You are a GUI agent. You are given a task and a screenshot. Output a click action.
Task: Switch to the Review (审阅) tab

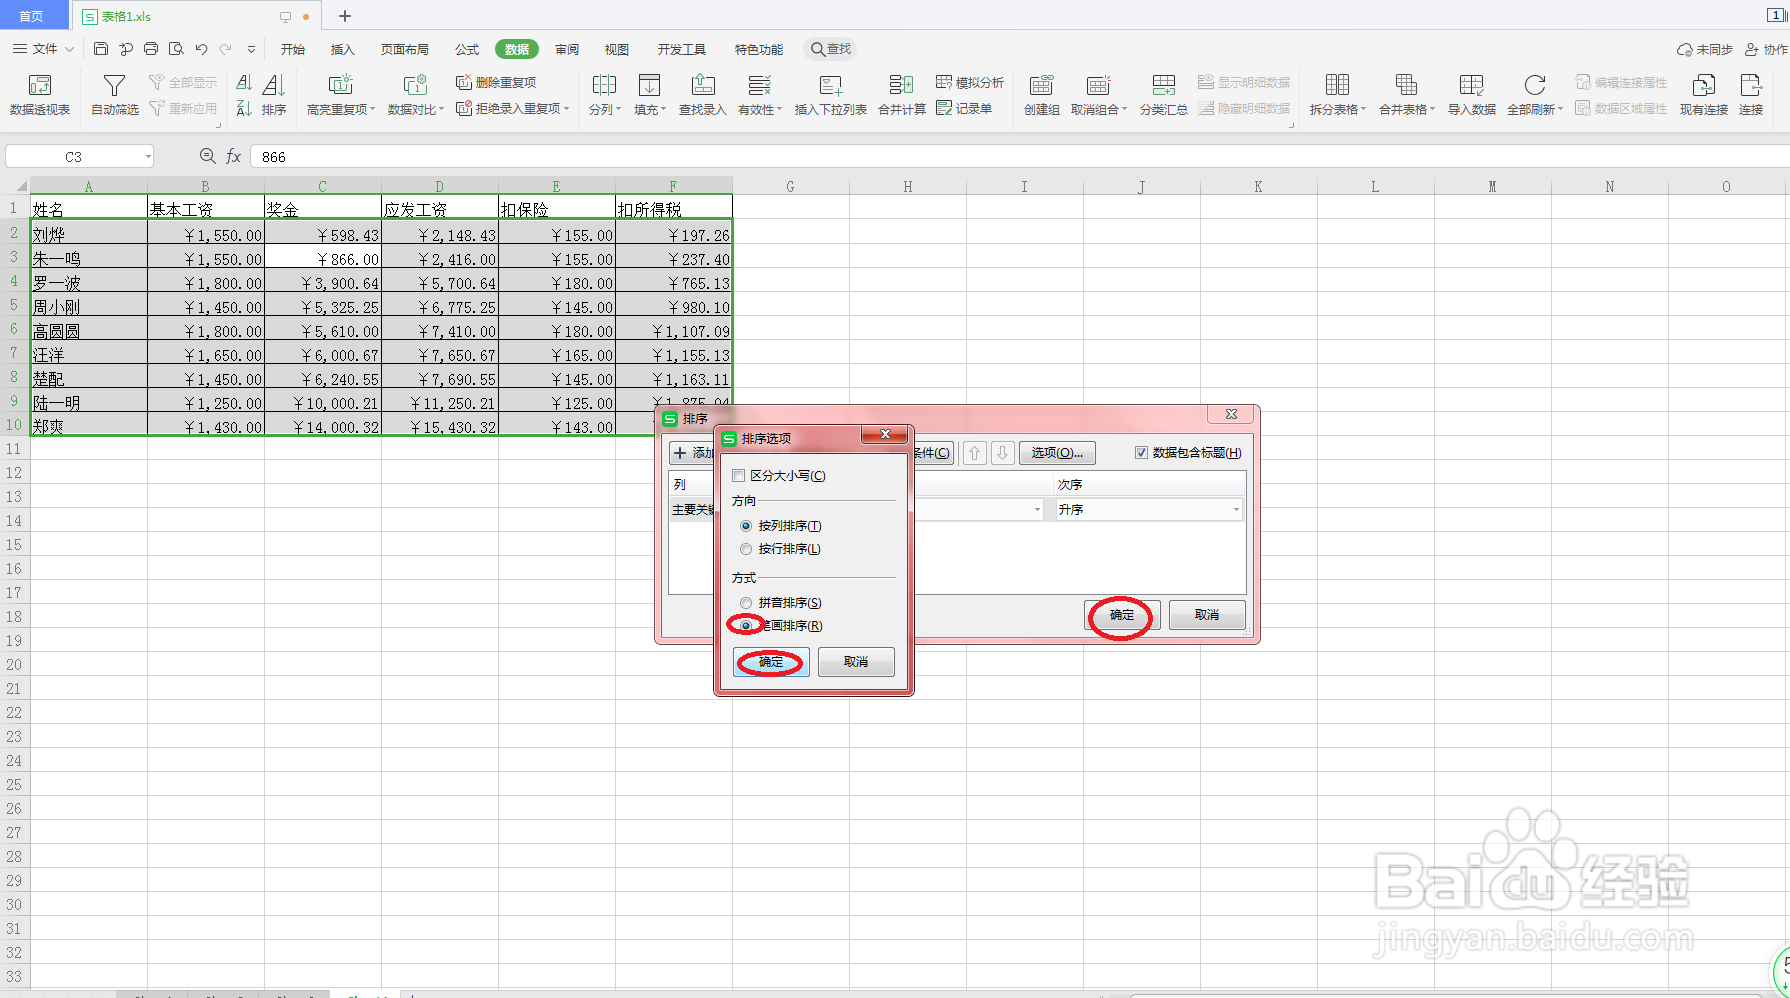(567, 49)
